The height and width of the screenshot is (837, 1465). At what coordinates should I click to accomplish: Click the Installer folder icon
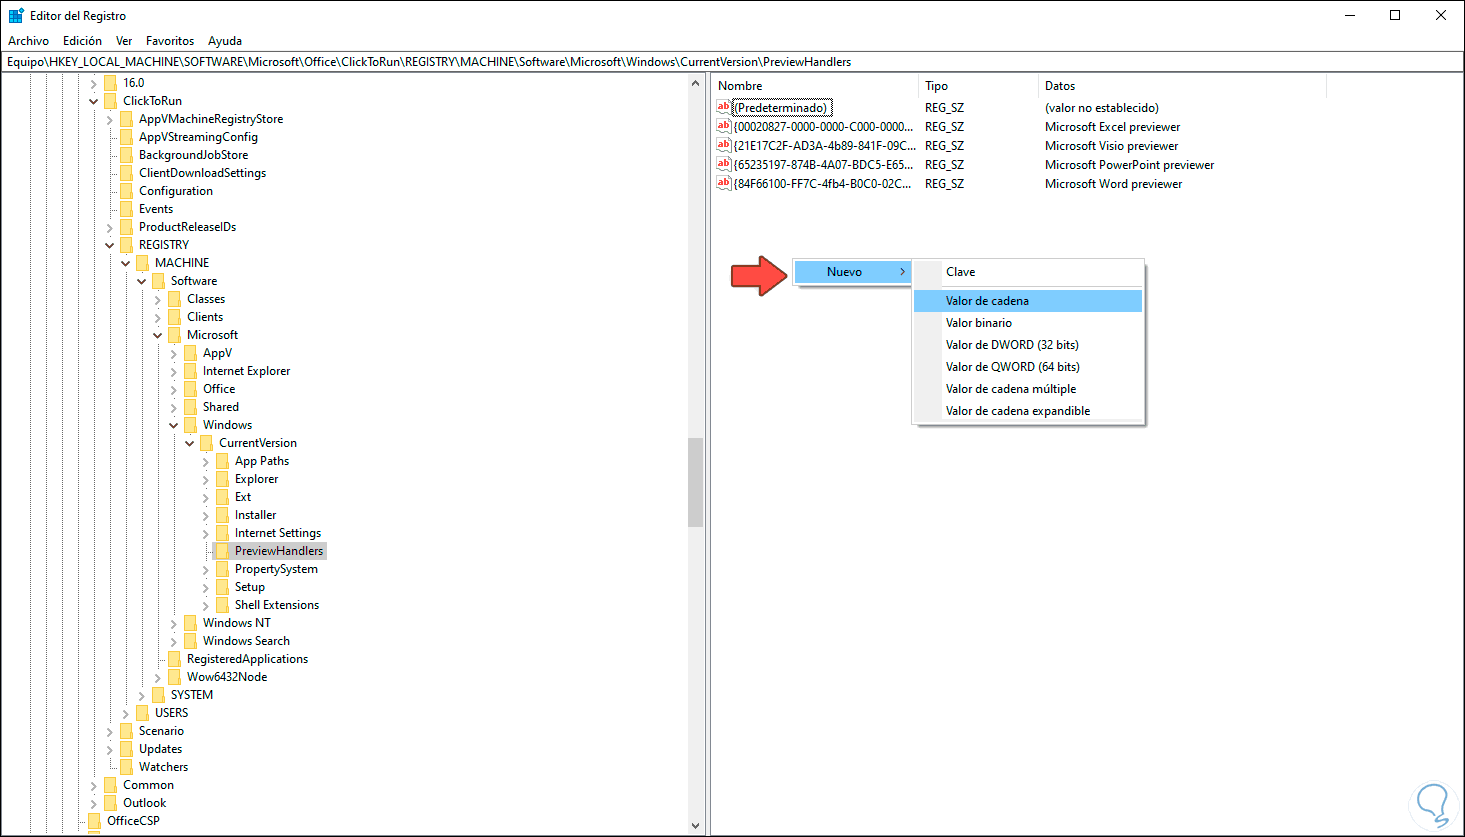coord(222,515)
